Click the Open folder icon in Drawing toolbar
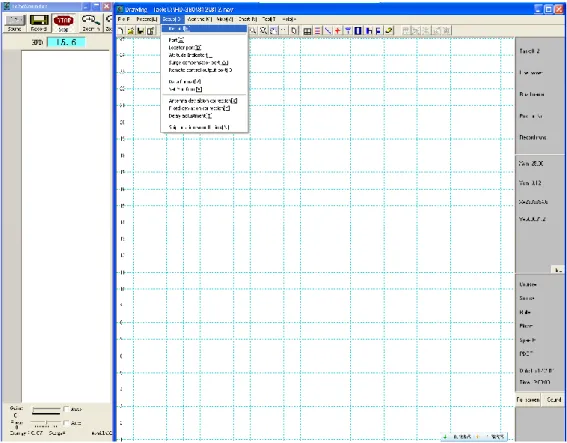Image resolution: width=567 pixels, height=443 pixels. pyautogui.click(x=131, y=31)
